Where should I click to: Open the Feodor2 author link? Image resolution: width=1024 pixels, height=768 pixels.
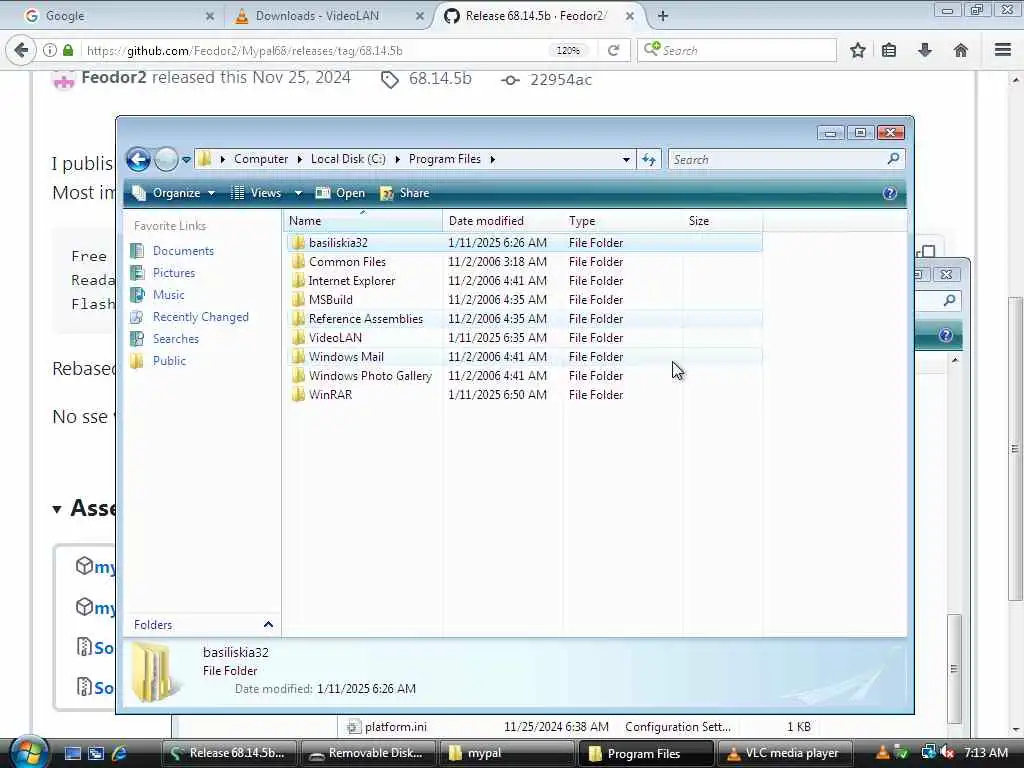point(114,78)
